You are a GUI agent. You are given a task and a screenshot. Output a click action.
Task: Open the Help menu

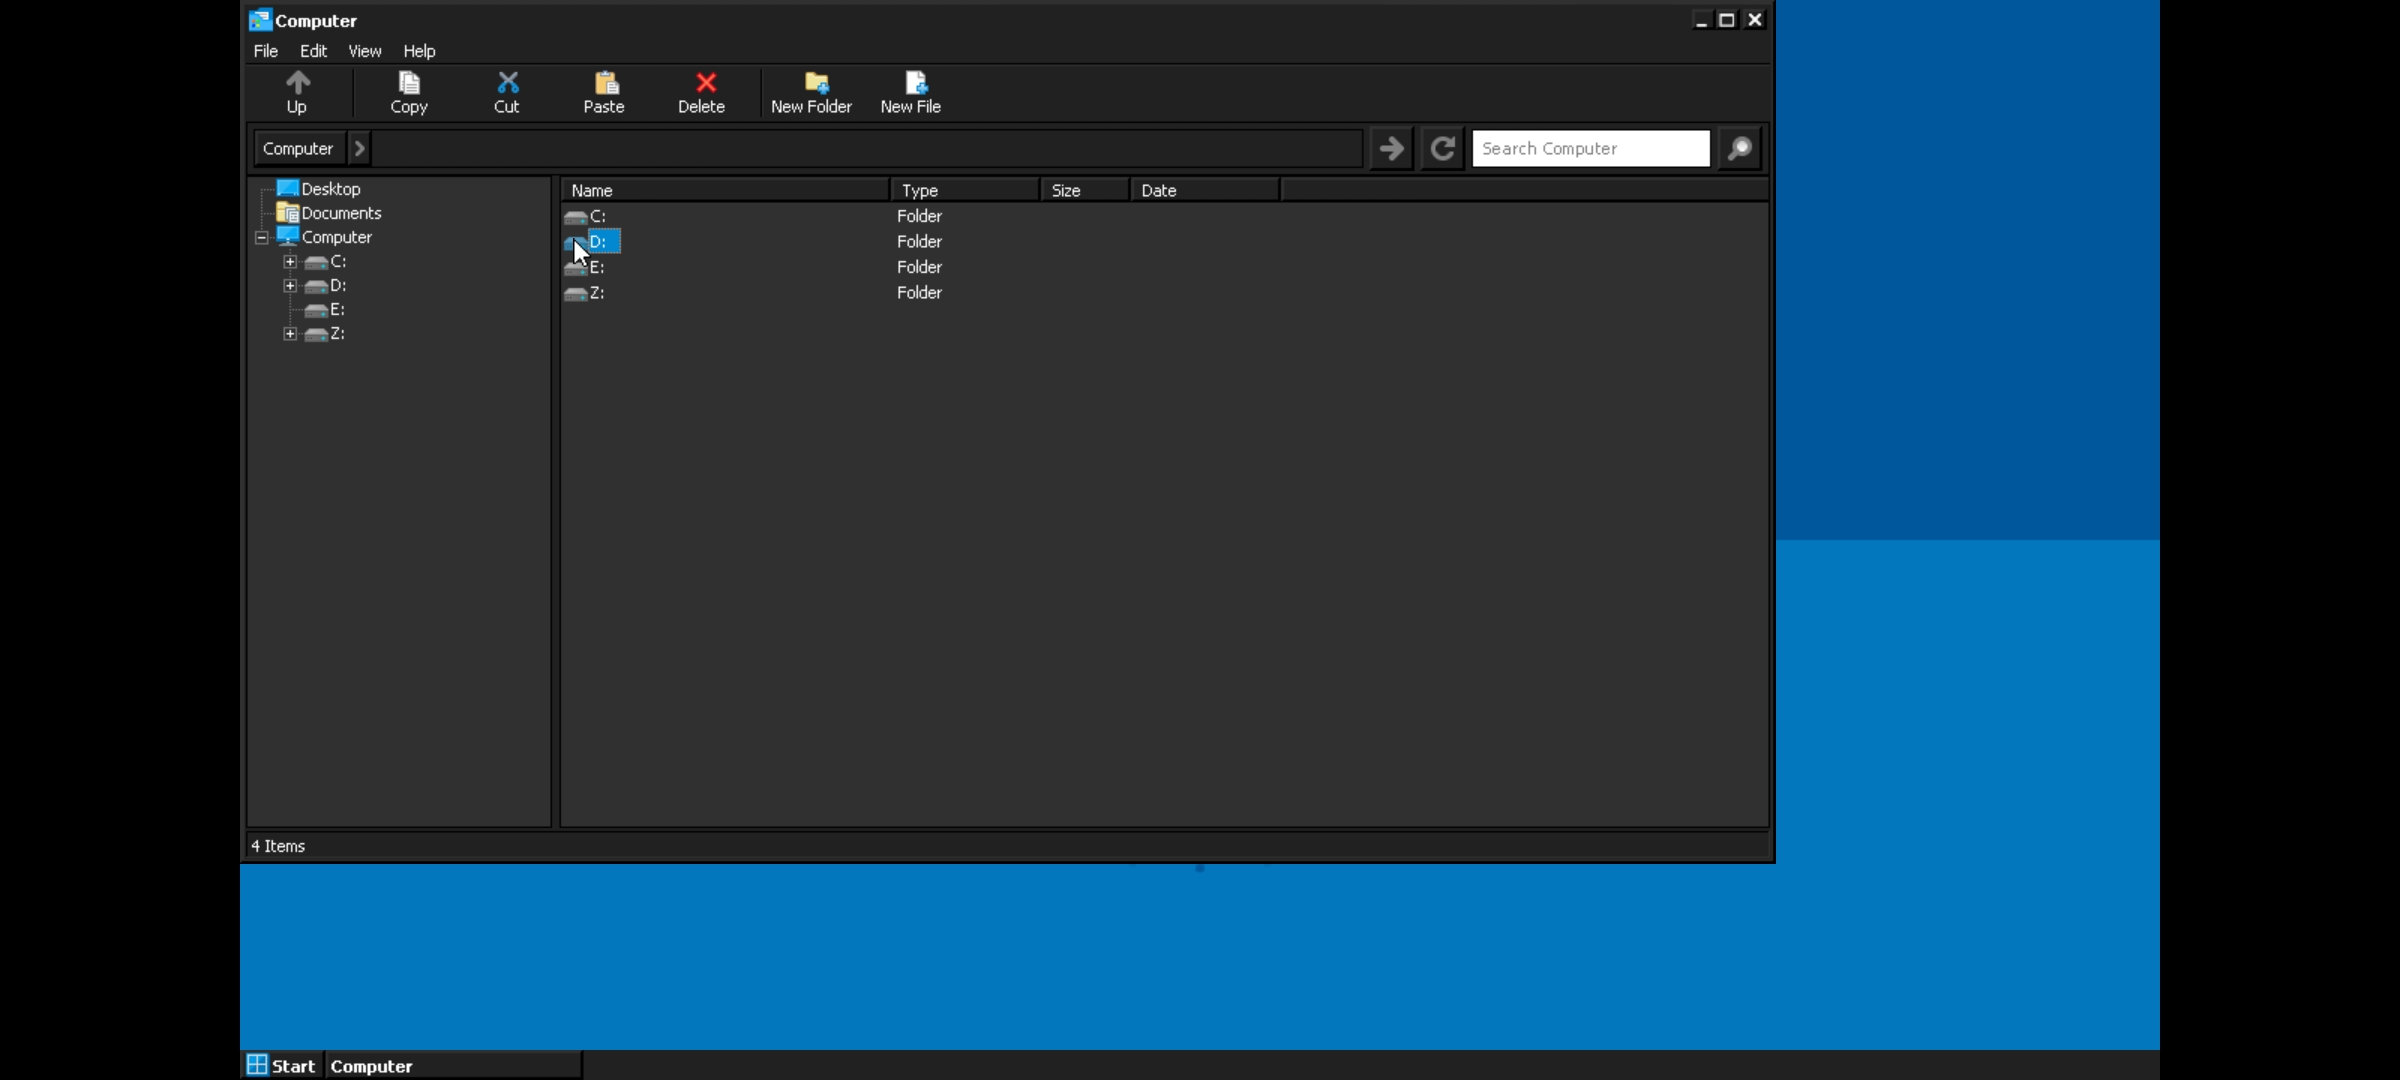click(419, 51)
